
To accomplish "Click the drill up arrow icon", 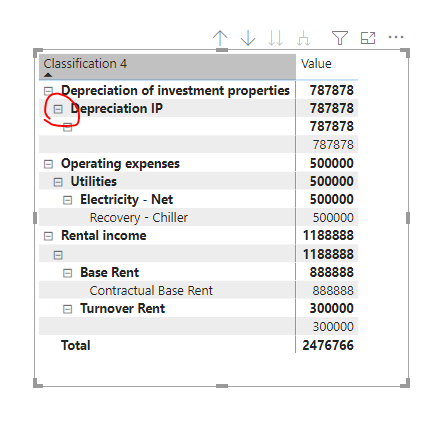I will tap(220, 38).
